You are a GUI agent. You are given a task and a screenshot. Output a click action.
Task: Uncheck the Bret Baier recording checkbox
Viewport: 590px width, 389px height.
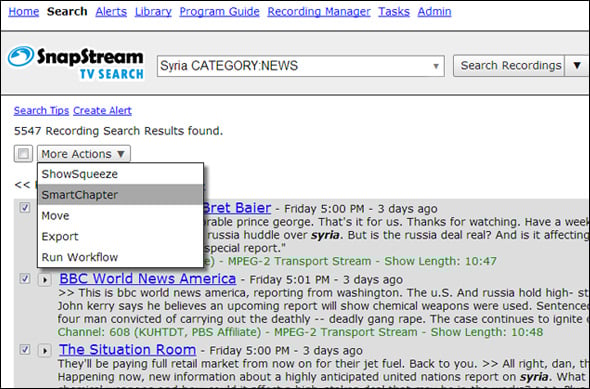(25, 208)
